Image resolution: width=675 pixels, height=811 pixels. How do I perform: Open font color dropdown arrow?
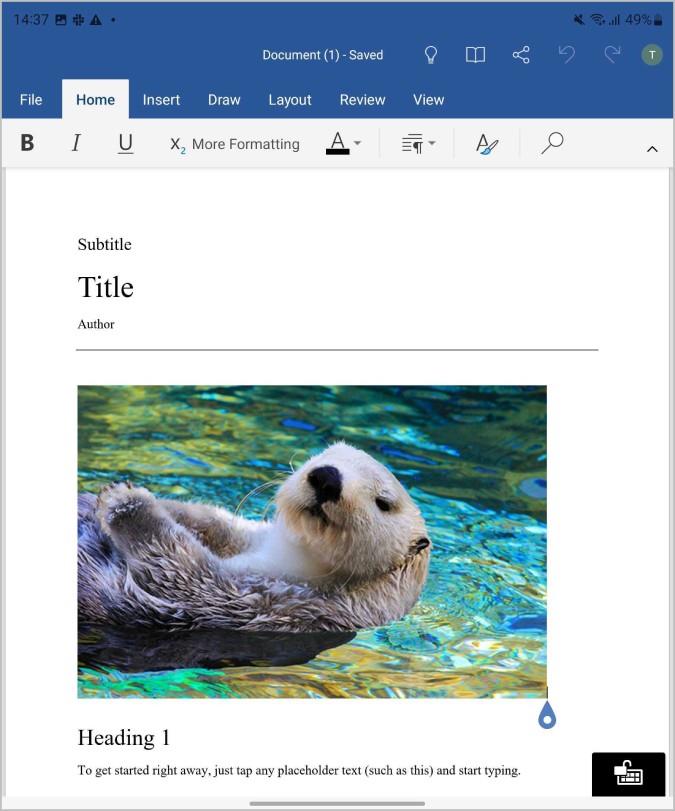[x=357, y=143]
